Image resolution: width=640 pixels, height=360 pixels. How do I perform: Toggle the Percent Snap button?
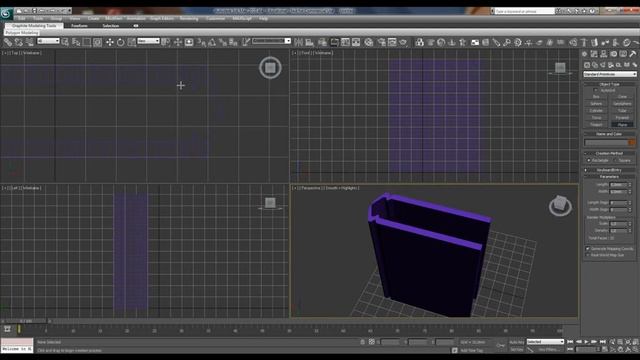pyautogui.click(x=222, y=42)
